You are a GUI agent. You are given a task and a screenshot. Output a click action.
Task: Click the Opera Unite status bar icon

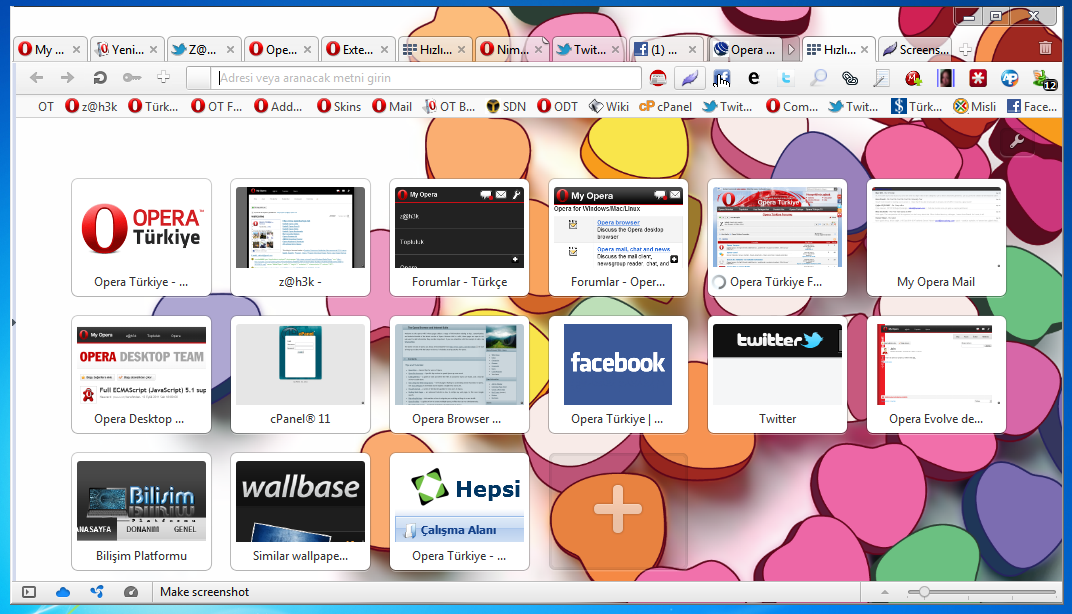pyautogui.click(x=97, y=591)
